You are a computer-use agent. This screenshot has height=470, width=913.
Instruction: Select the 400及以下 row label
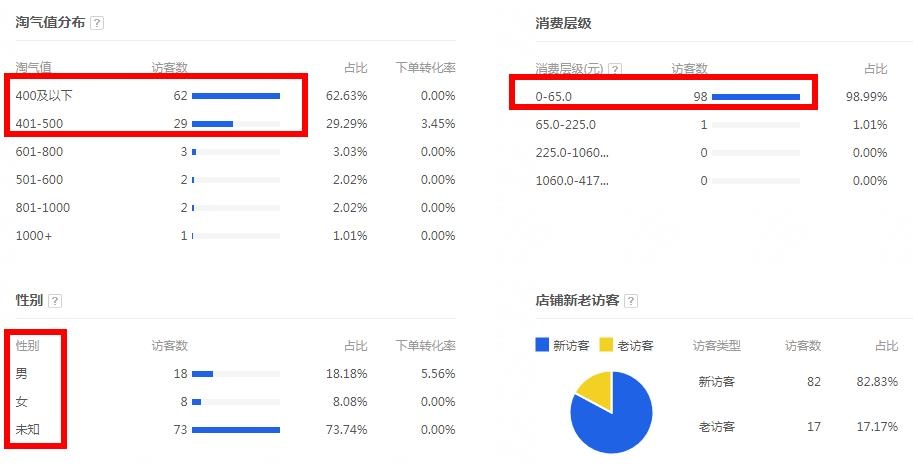tap(44, 96)
